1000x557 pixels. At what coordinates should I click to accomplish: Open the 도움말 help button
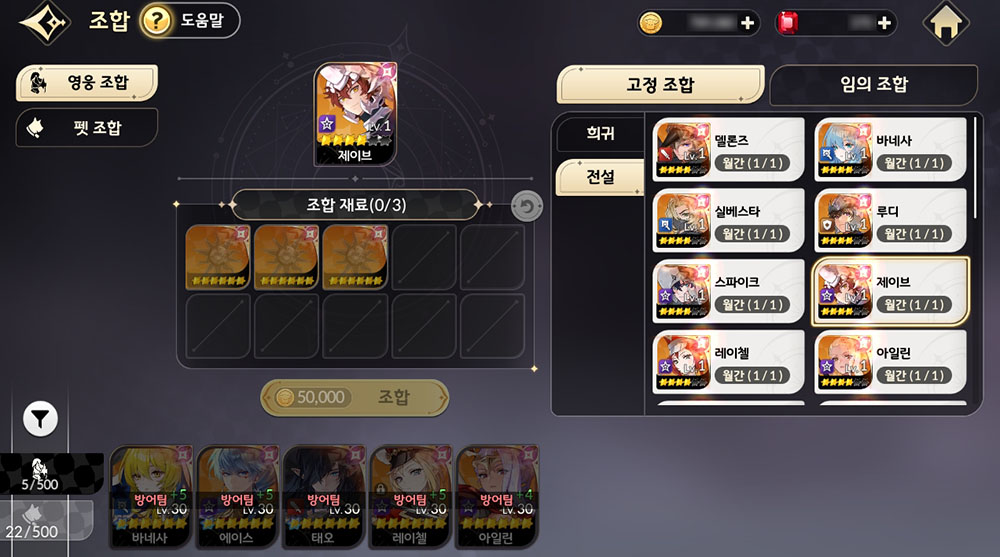[189, 20]
